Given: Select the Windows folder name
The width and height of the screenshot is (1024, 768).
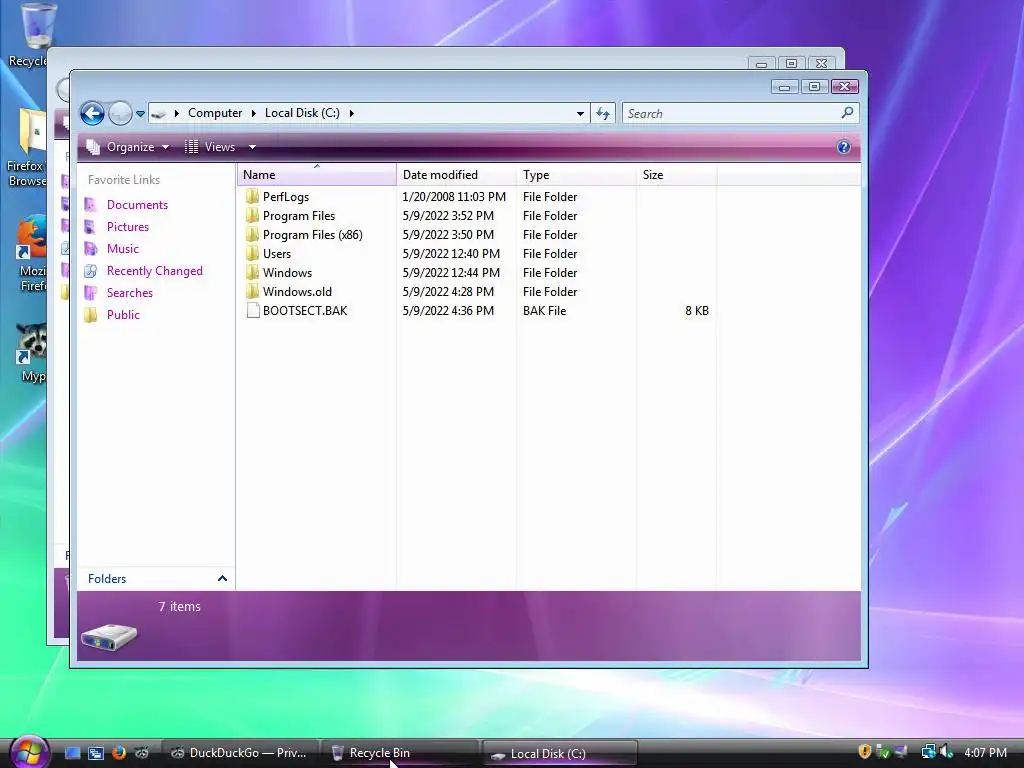Looking at the screenshot, I should 287,272.
